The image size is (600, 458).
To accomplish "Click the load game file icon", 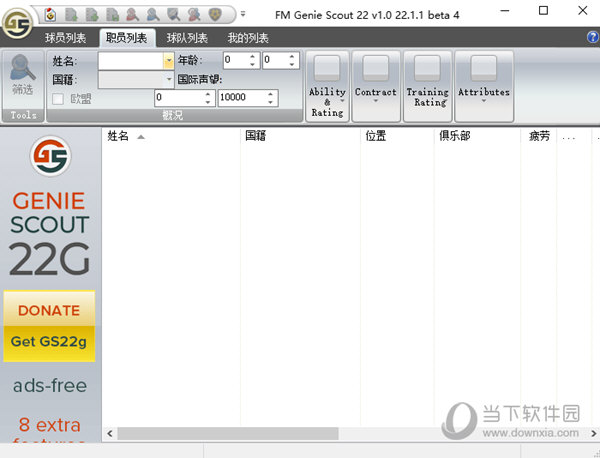I will tap(50, 15).
